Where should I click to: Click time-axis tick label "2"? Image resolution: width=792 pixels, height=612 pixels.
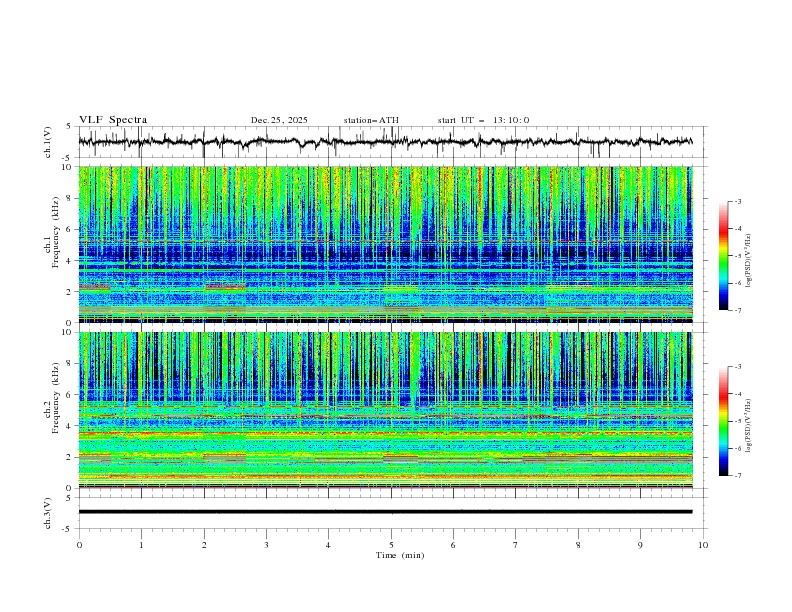click(x=204, y=545)
